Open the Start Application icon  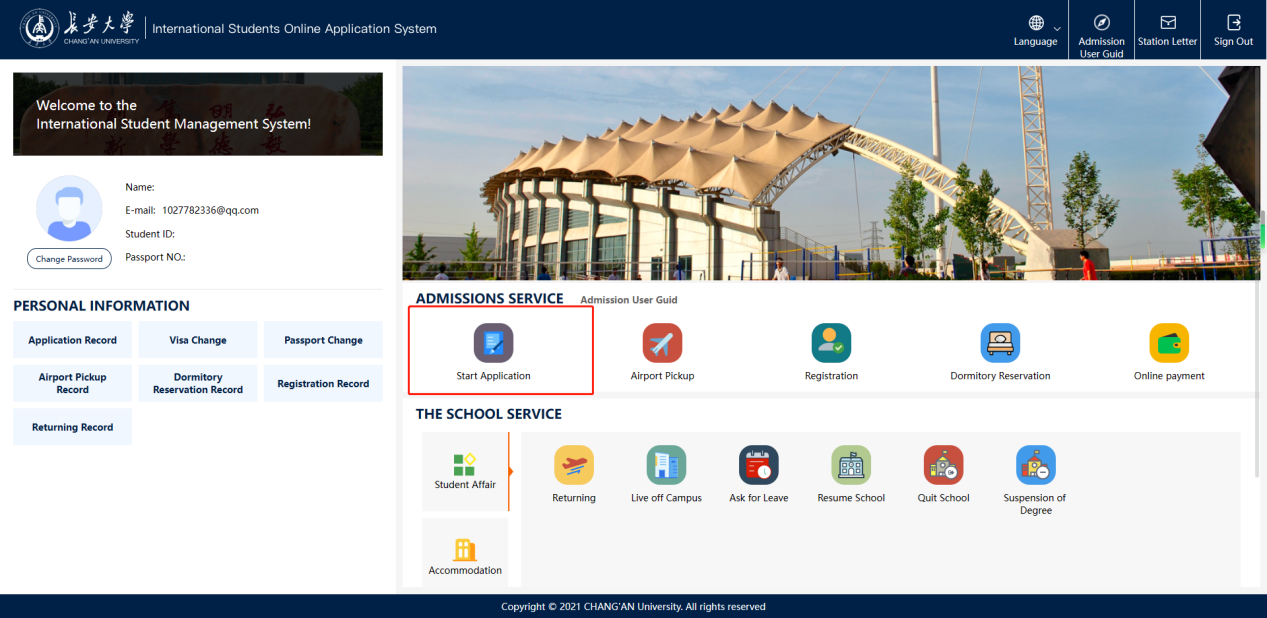click(493, 343)
